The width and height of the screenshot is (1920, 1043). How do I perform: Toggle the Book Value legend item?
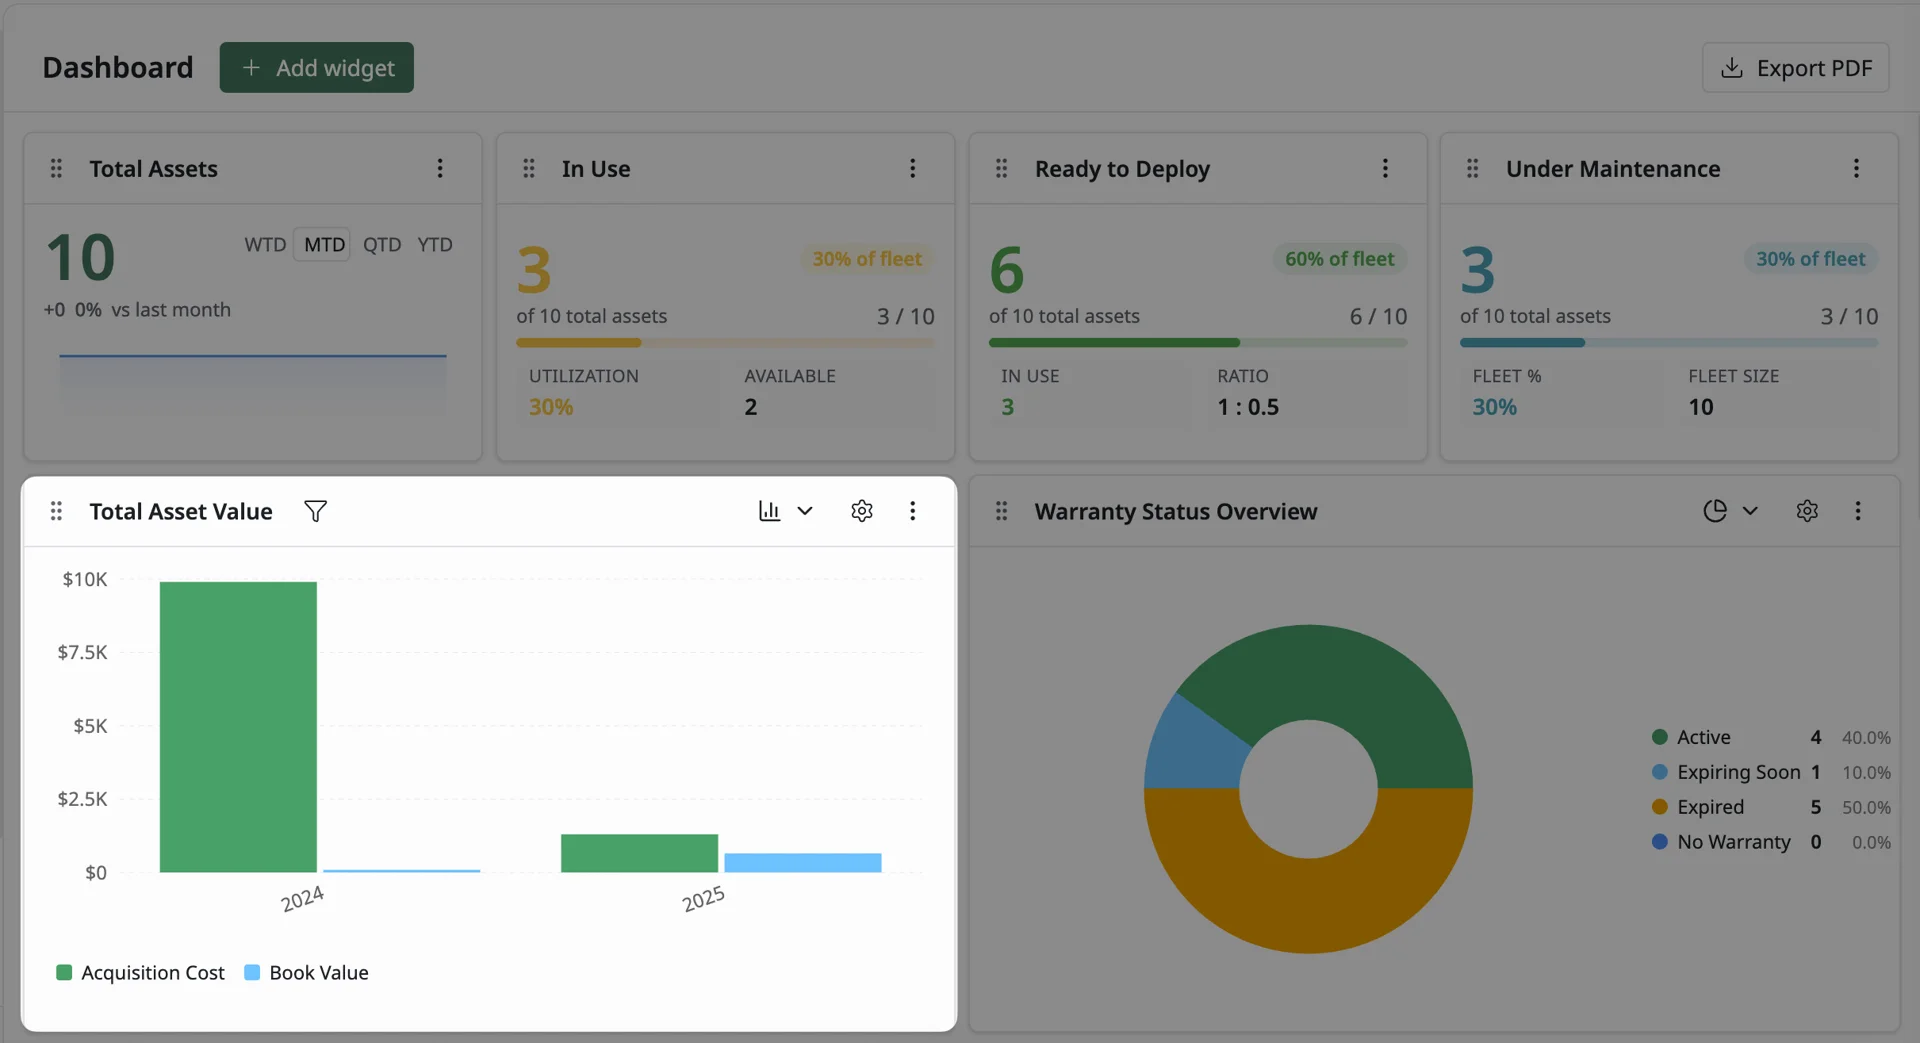point(306,973)
